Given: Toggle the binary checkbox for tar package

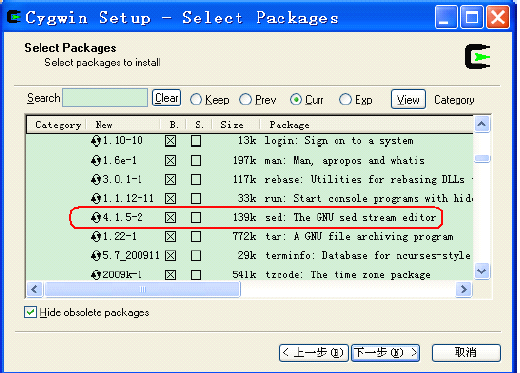Looking at the screenshot, I should coord(170,237).
